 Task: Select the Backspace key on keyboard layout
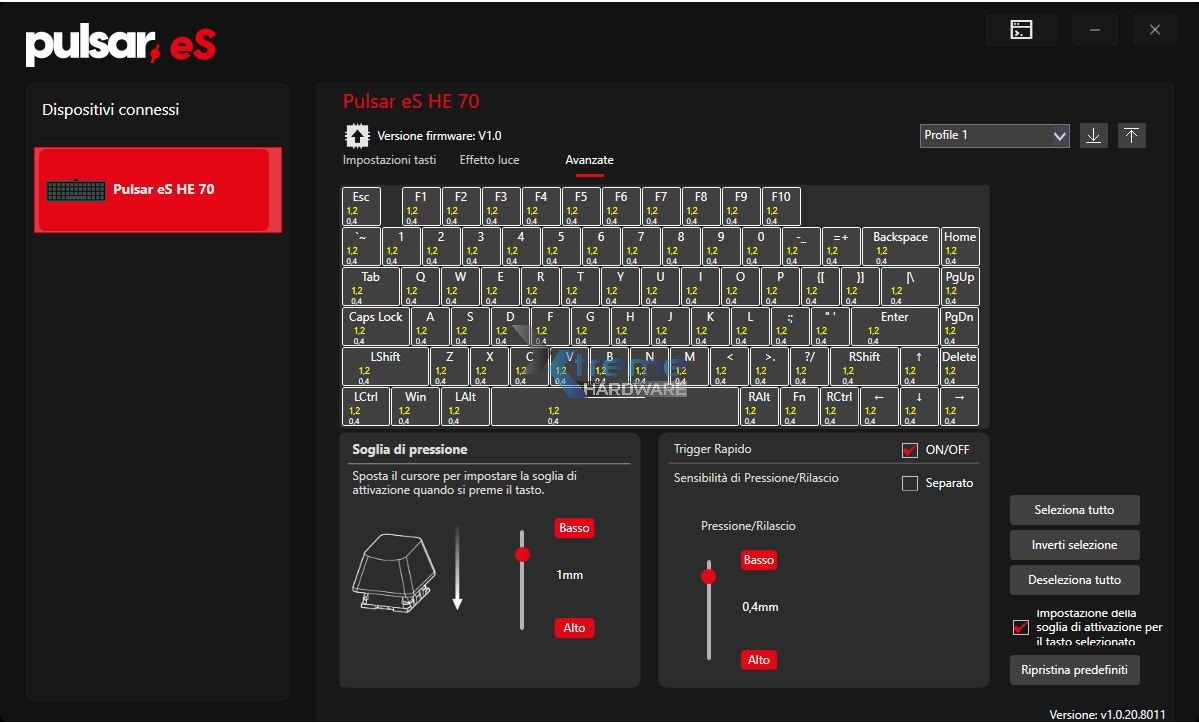900,246
